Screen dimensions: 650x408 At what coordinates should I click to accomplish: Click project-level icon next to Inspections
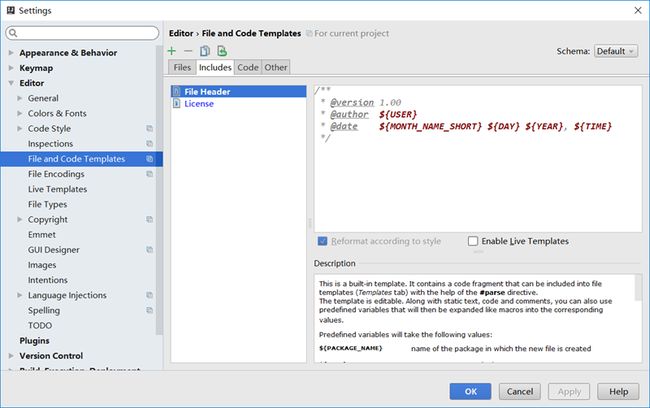click(150, 143)
